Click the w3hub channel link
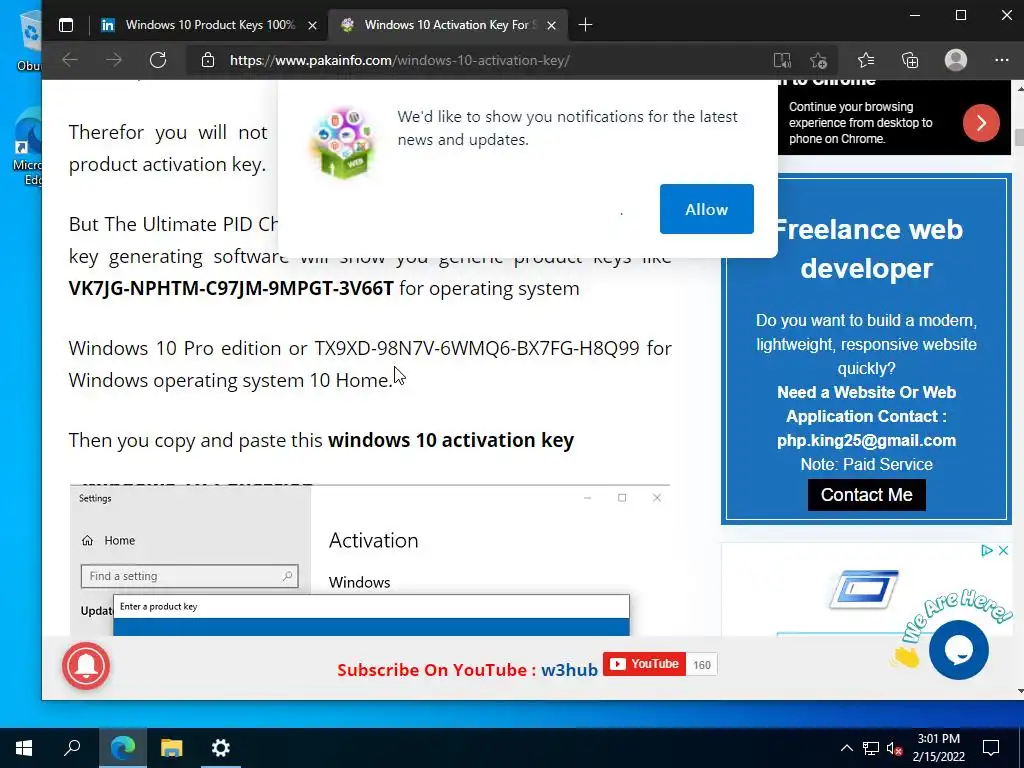 pos(569,670)
